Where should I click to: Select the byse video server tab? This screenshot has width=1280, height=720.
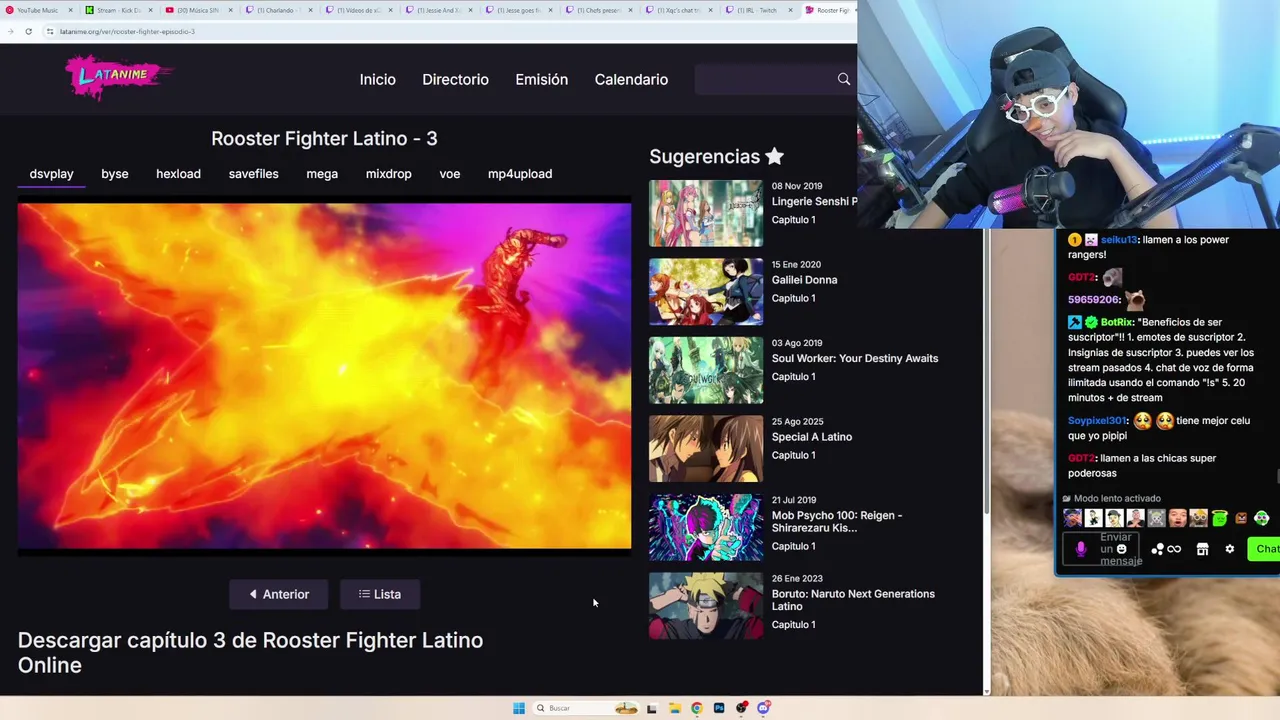(x=115, y=174)
